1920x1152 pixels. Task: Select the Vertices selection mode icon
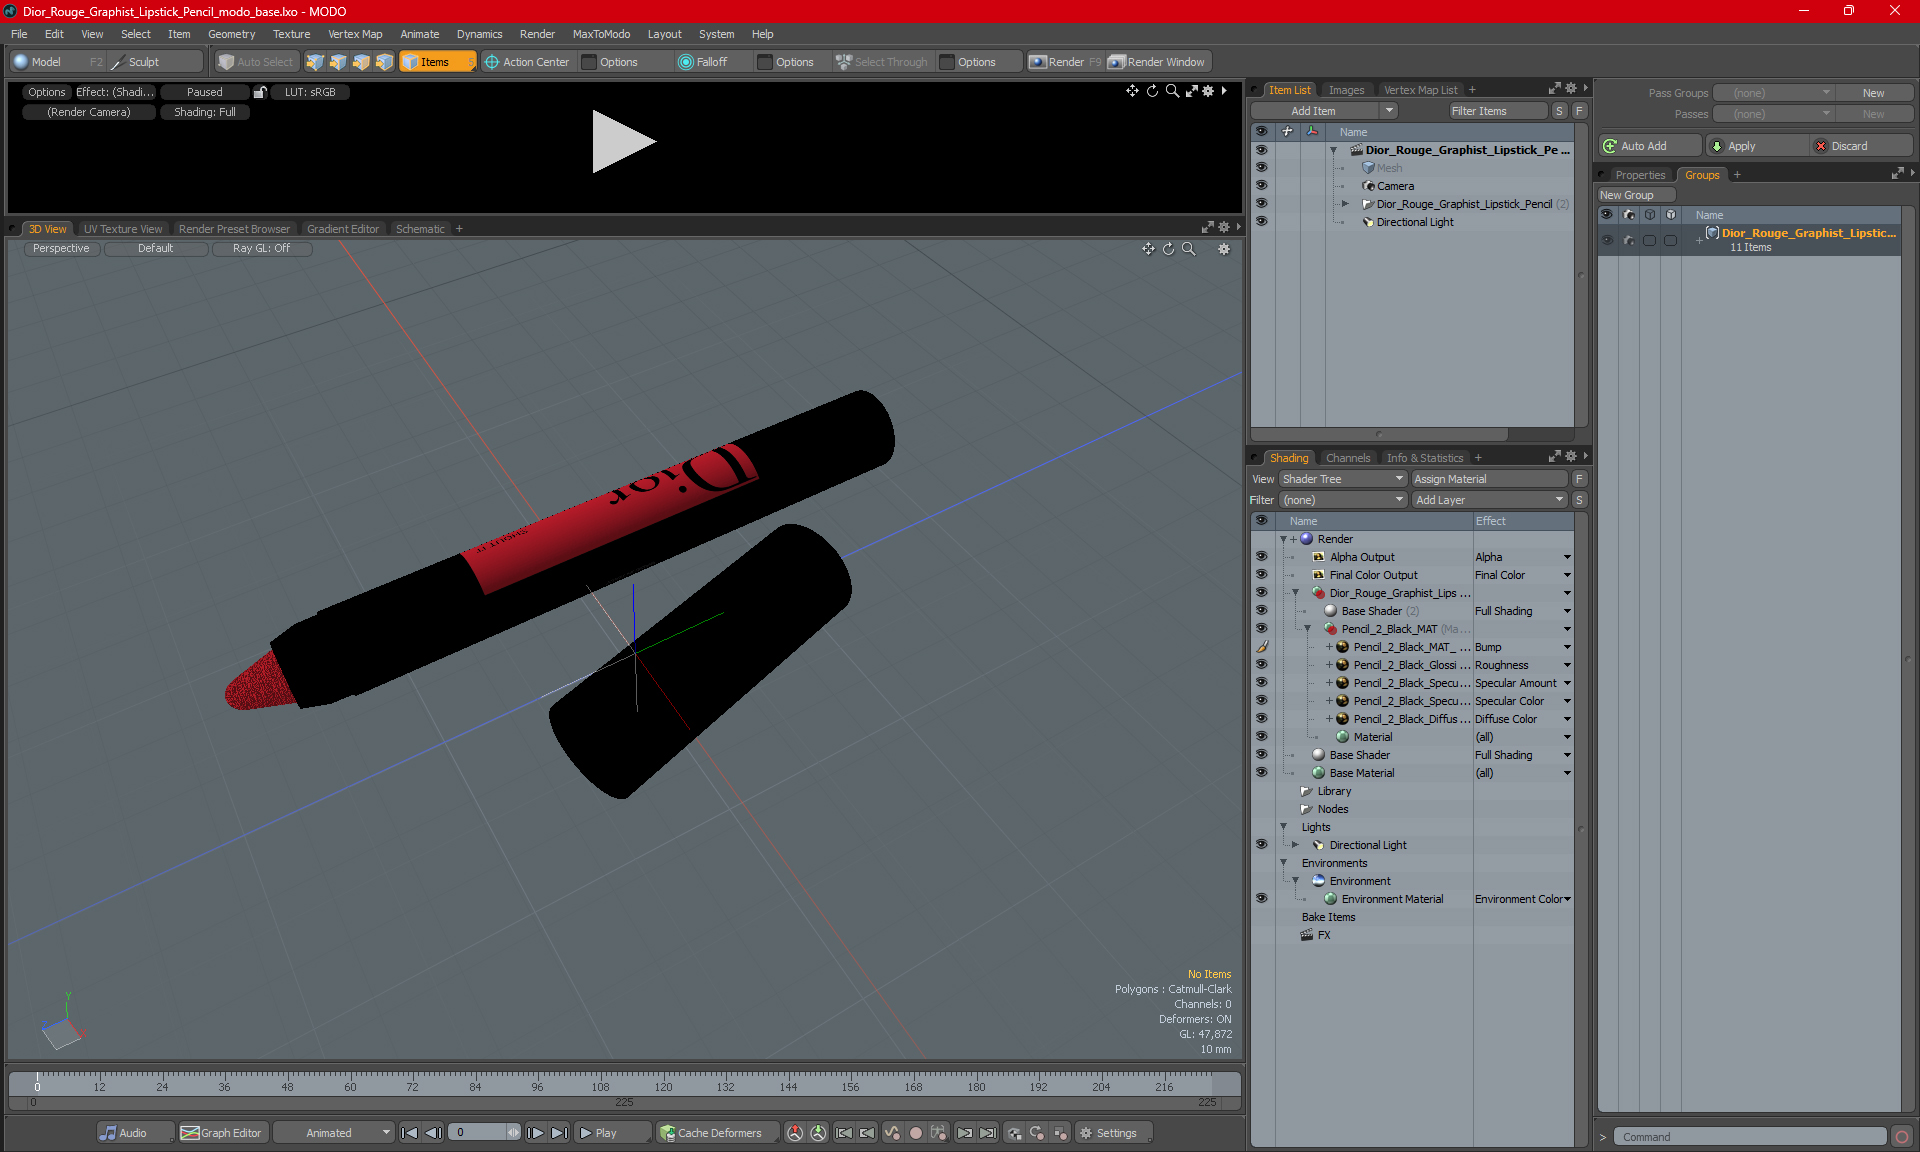(x=315, y=62)
